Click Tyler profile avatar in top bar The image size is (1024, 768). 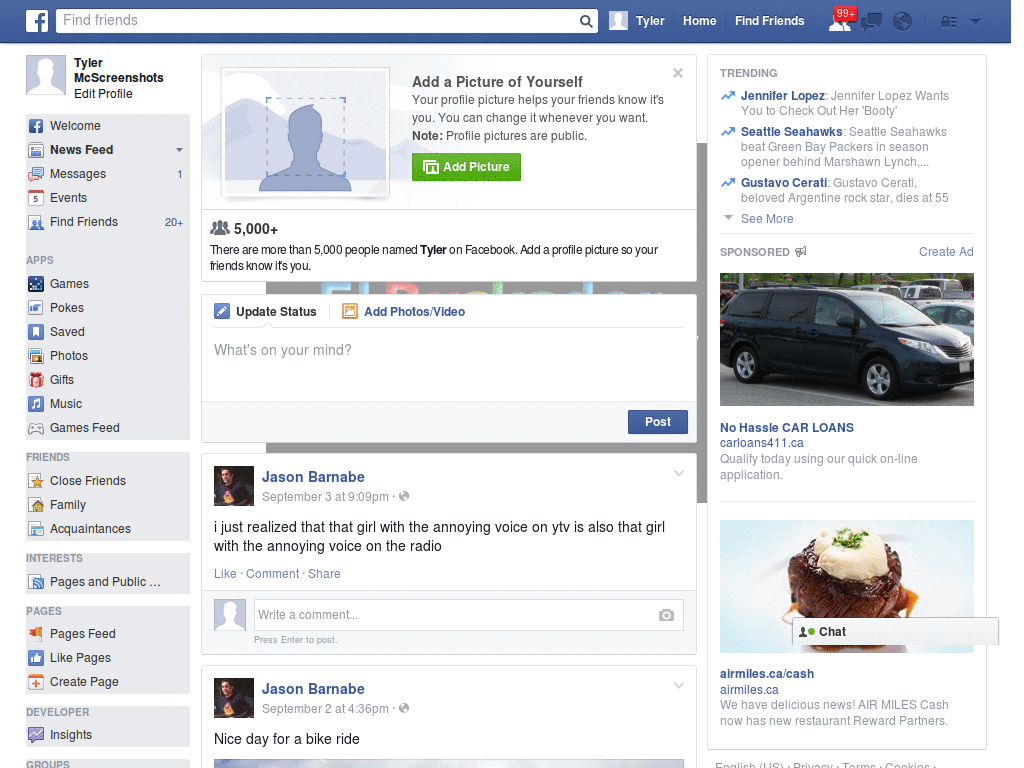tap(618, 21)
